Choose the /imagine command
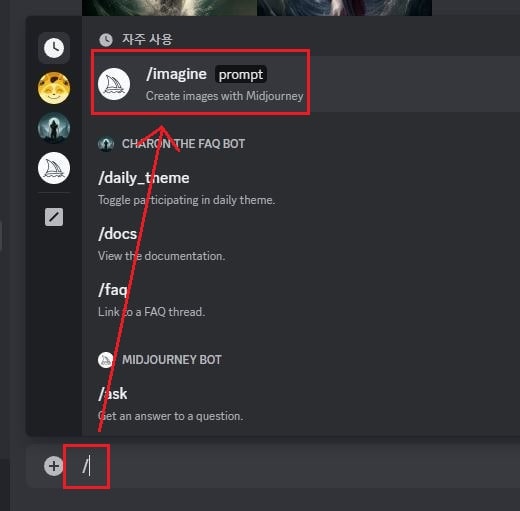Screen dimensions: 520x511 (300, 84)
